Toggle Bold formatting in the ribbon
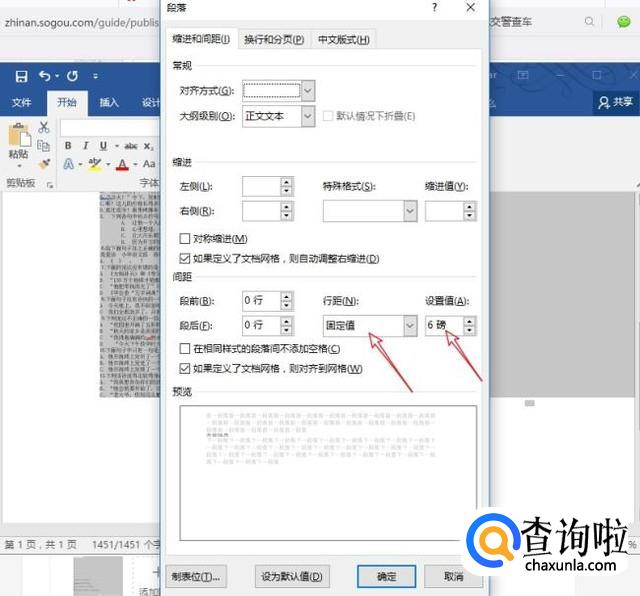The height and width of the screenshot is (596, 640). click(x=68, y=146)
